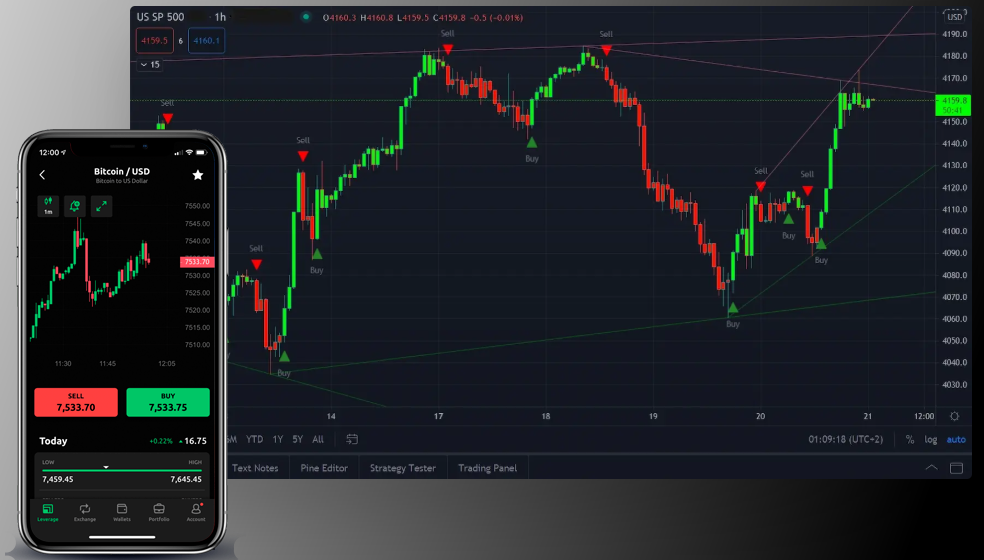This screenshot has height=560, width=984.
Task: Click the Bitcoin / USD title on phone
Action: click(x=122, y=171)
